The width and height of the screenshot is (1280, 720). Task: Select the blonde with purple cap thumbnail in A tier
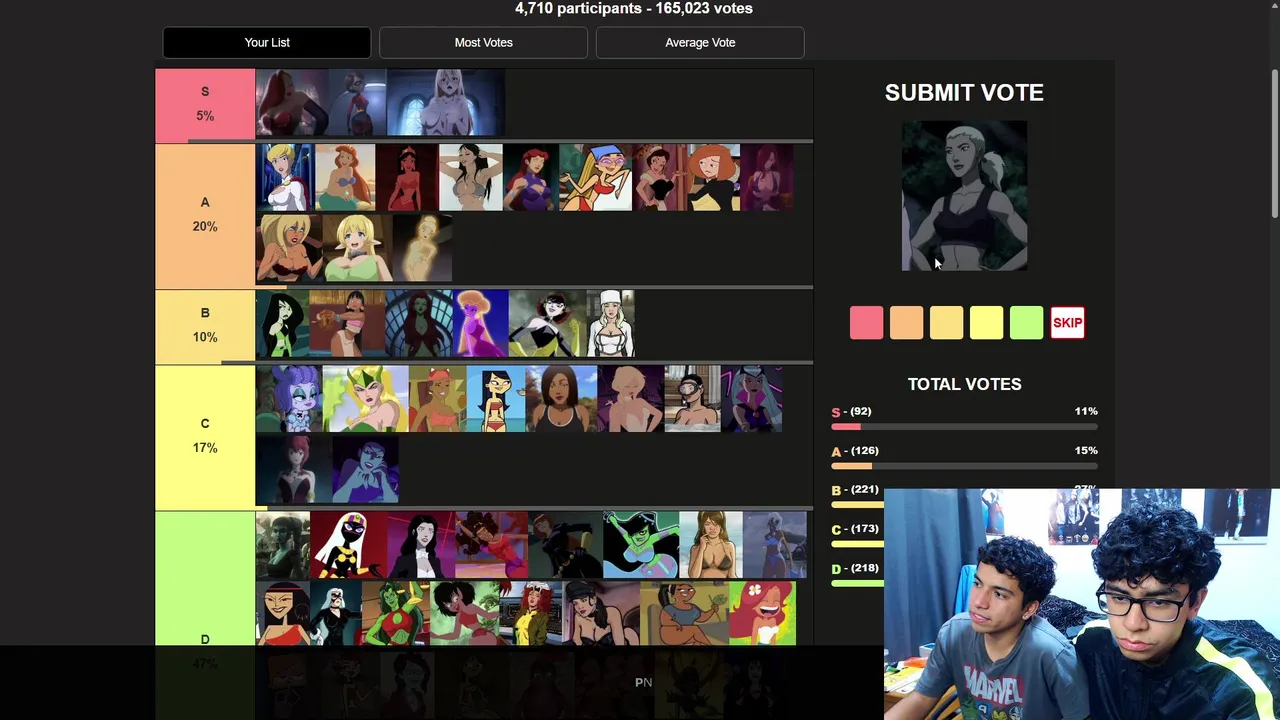tap(595, 177)
